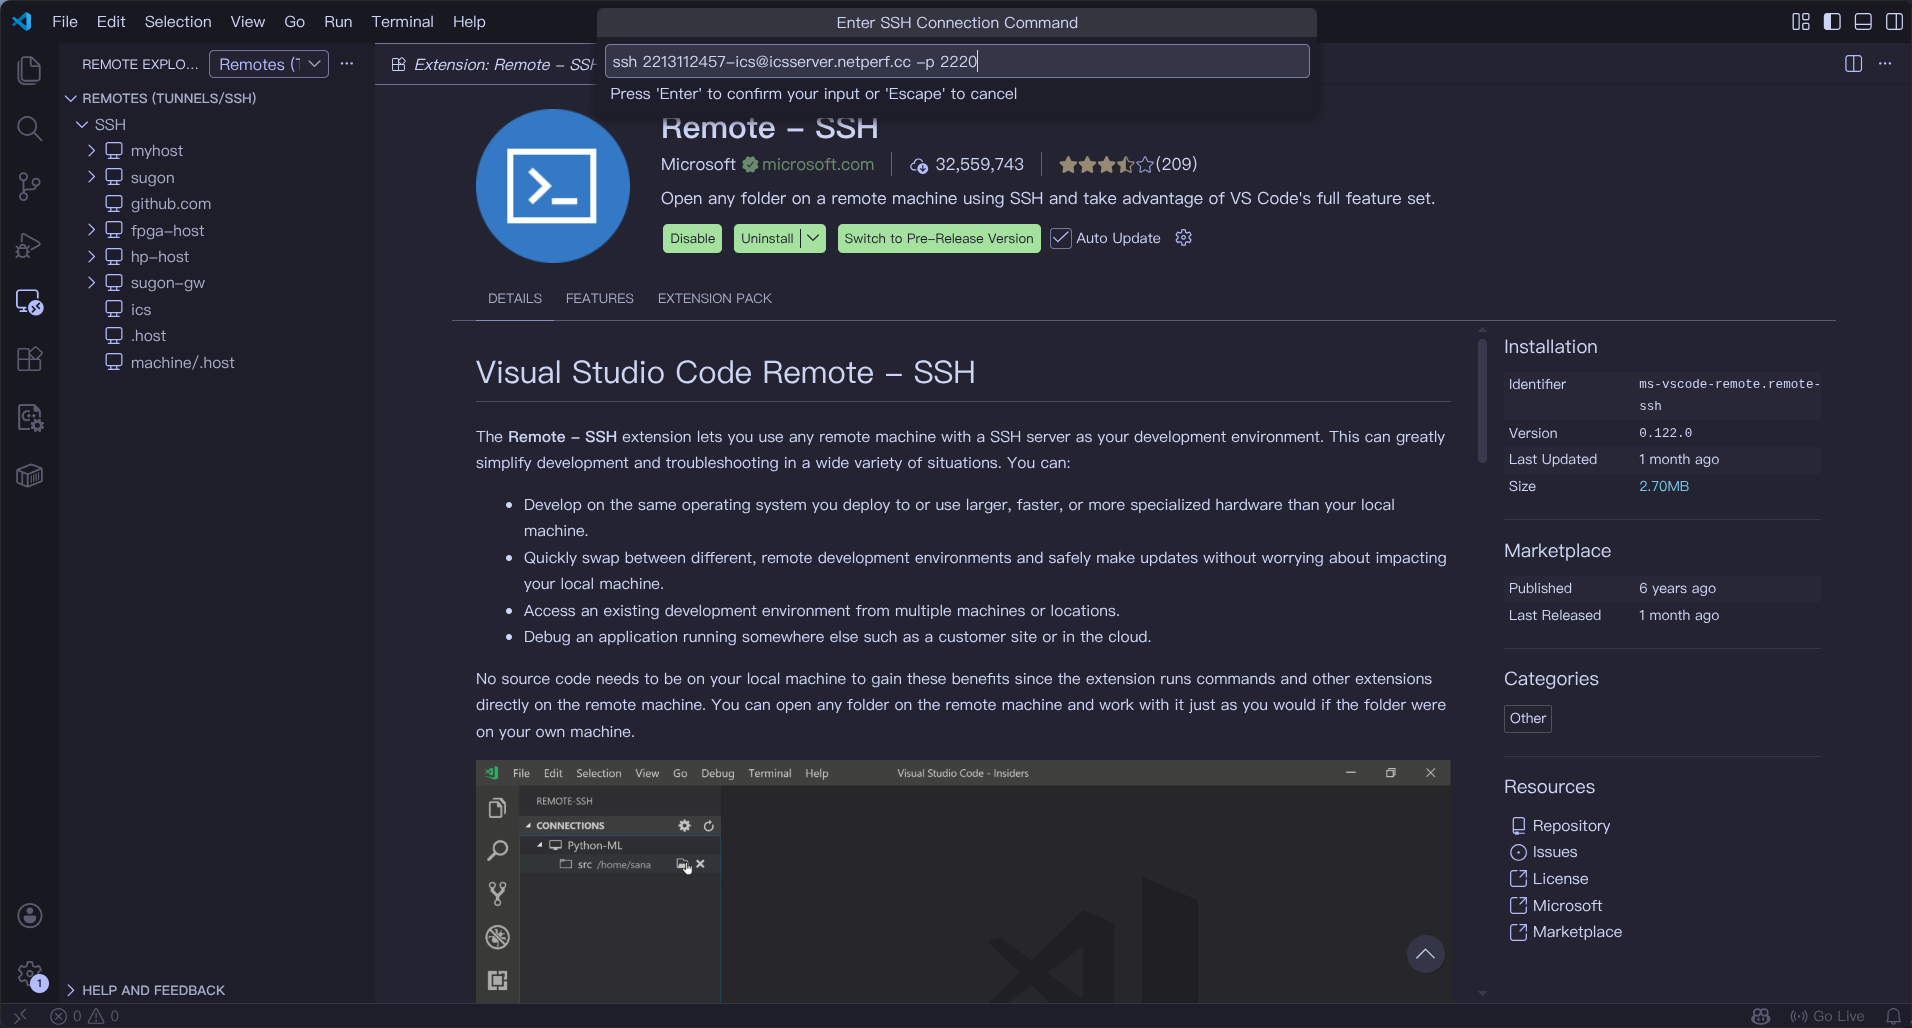Click the SSH connection command input field
1912x1028 pixels.
coord(956,62)
